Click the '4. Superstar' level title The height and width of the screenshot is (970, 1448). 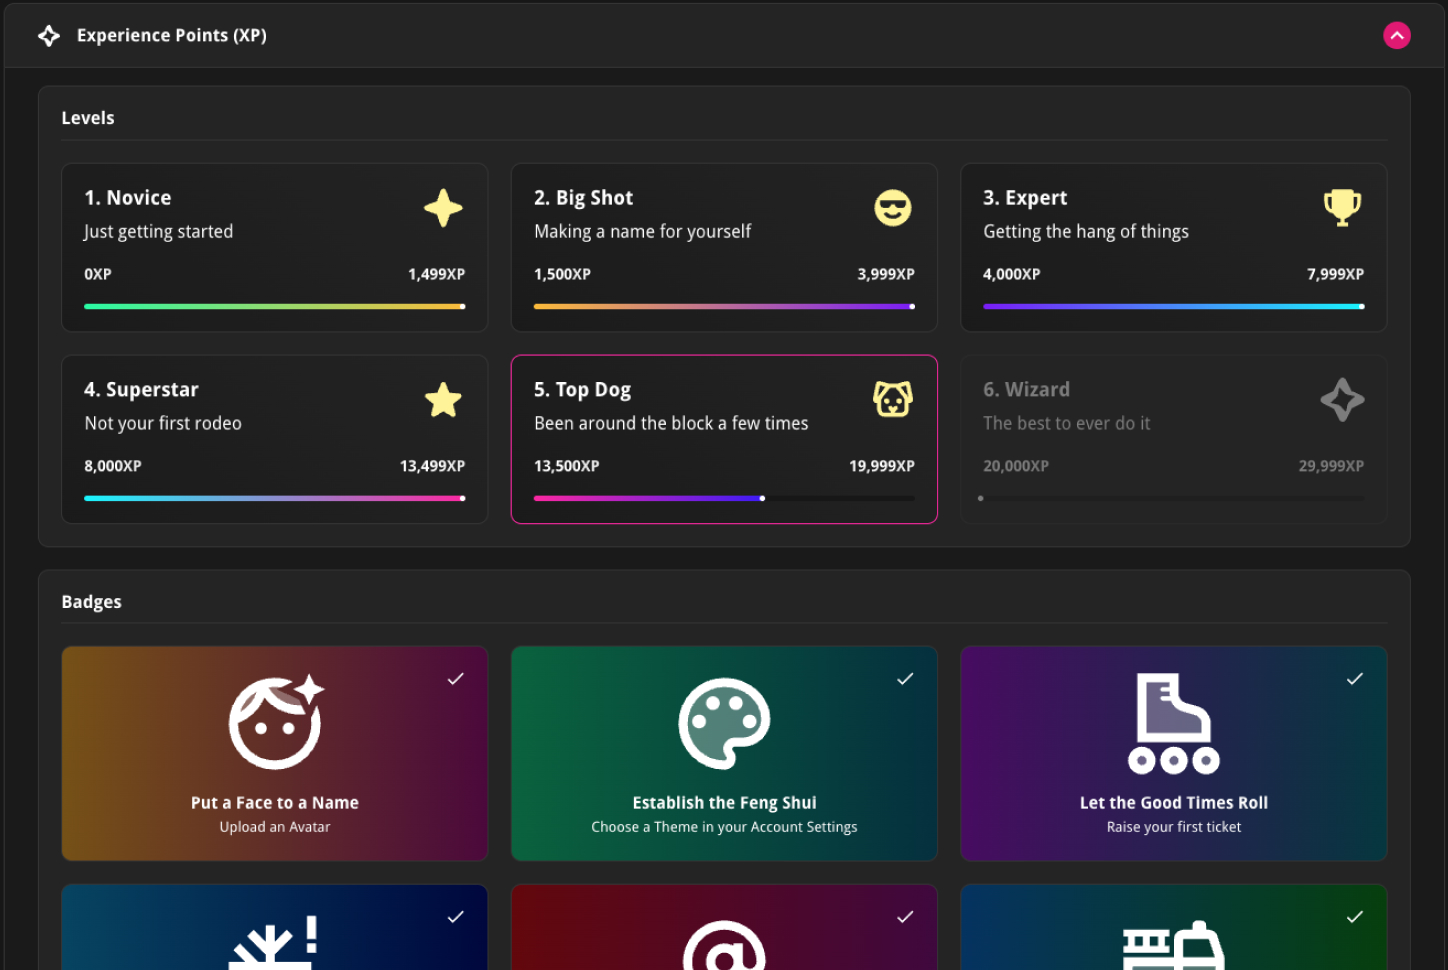(x=141, y=390)
